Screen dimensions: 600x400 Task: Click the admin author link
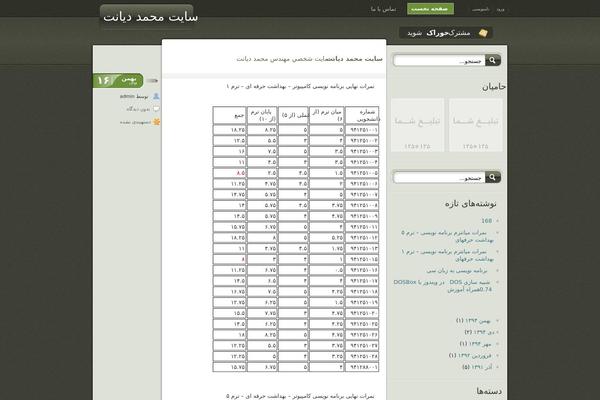click(127, 96)
